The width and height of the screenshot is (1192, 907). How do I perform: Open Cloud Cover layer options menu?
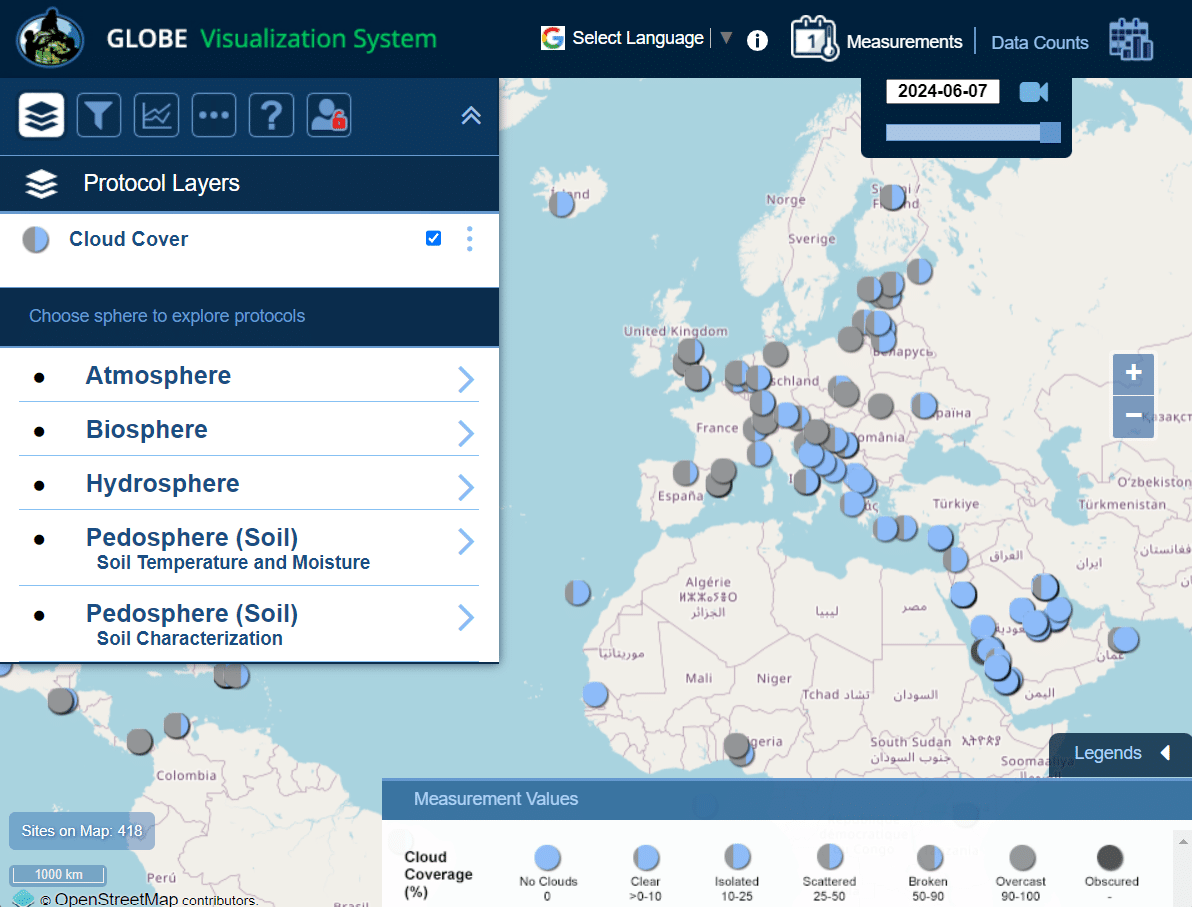pyautogui.click(x=469, y=239)
